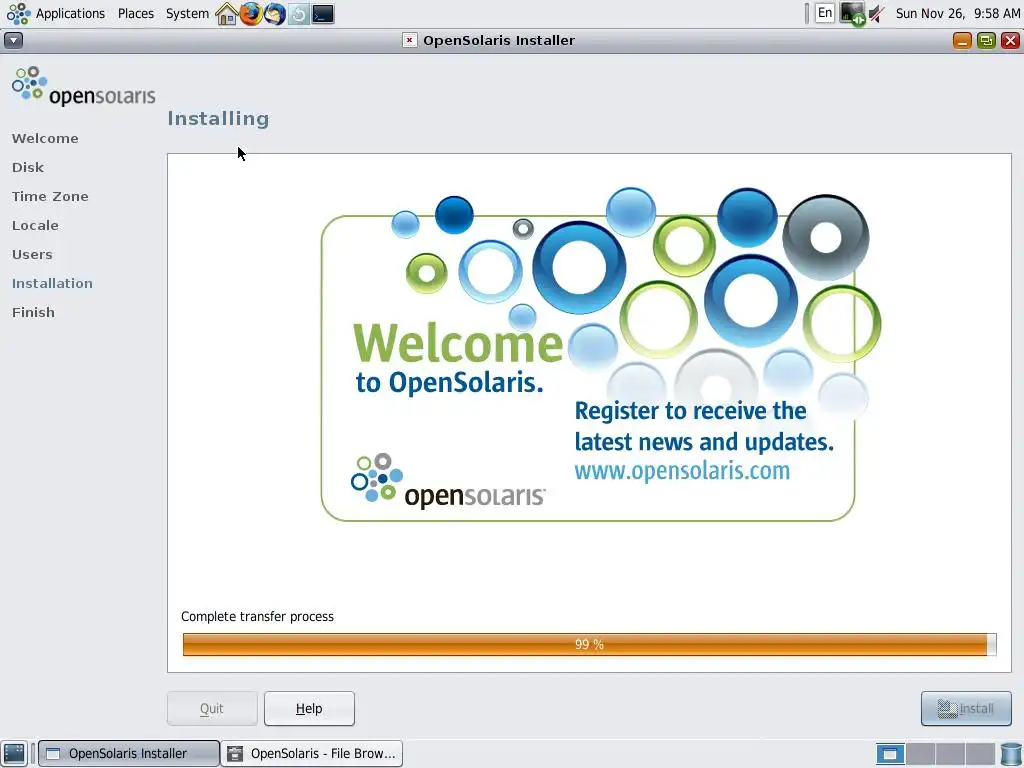The width and height of the screenshot is (1024, 768).
Task: Launch Firefox from the top panel
Action: point(251,14)
